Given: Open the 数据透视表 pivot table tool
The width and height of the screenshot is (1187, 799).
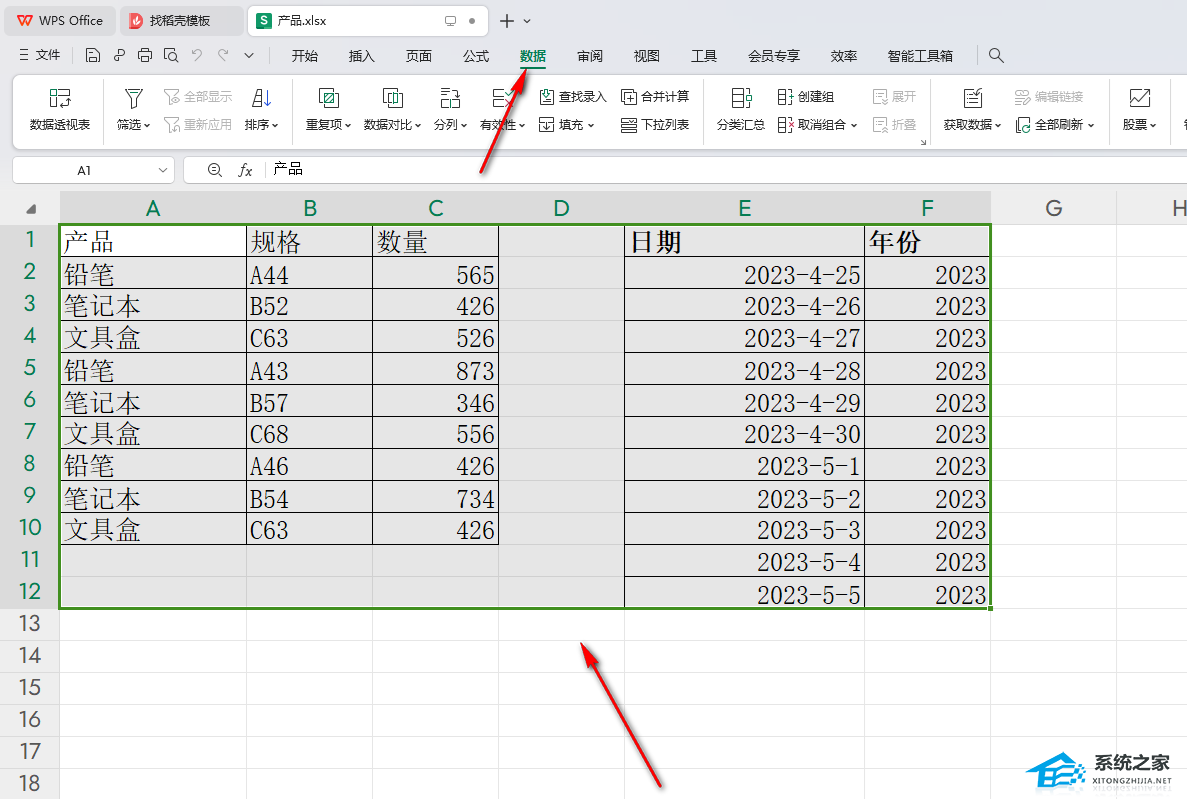Looking at the screenshot, I should (60, 109).
